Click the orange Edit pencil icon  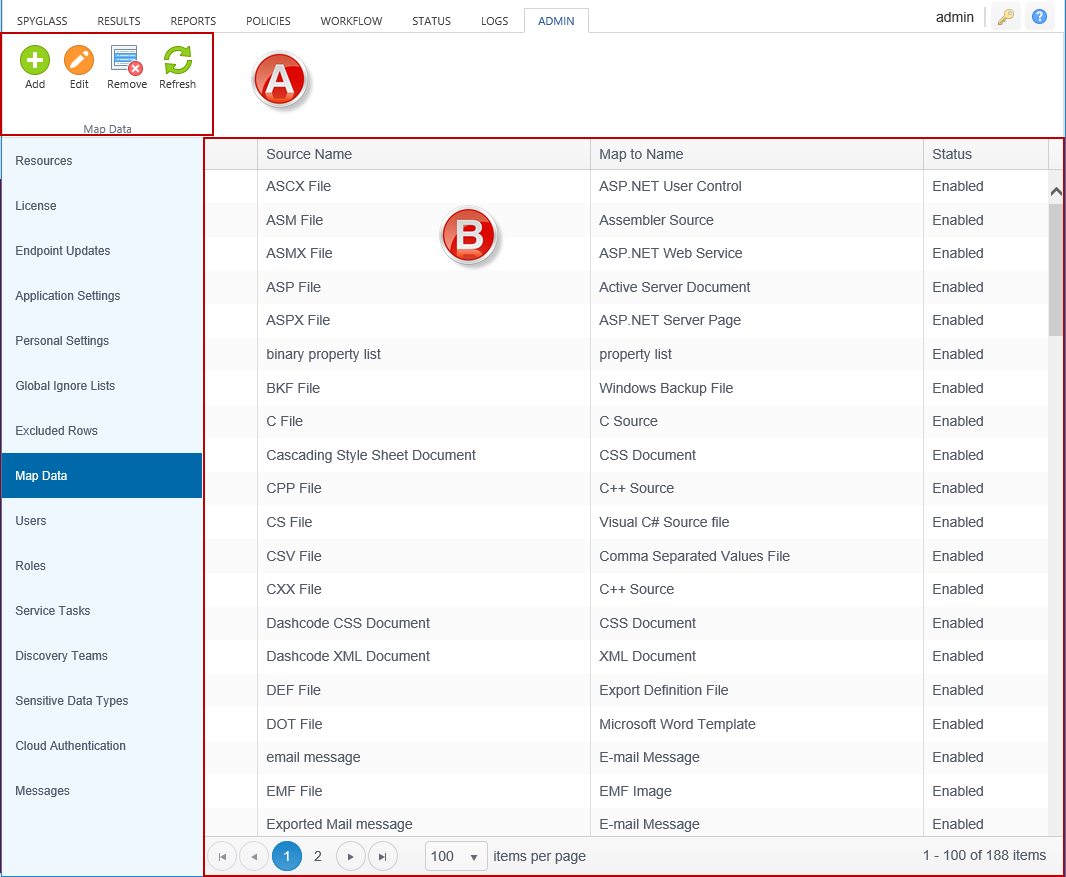pos(79,61)
